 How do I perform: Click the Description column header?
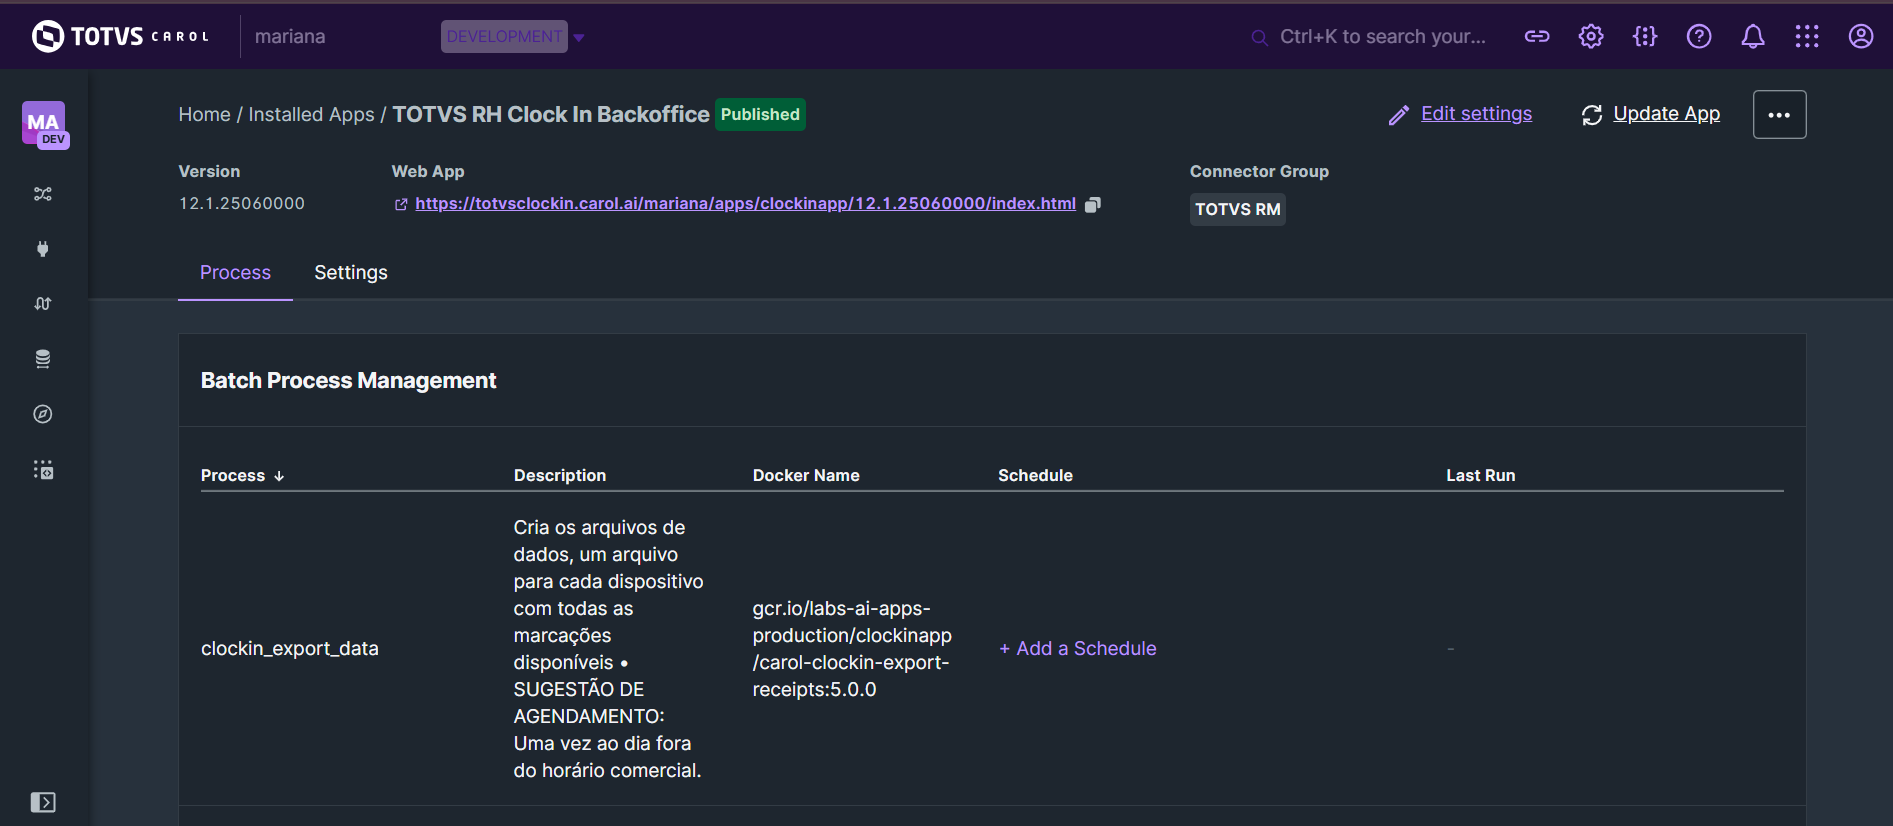(x=560, y=475)
